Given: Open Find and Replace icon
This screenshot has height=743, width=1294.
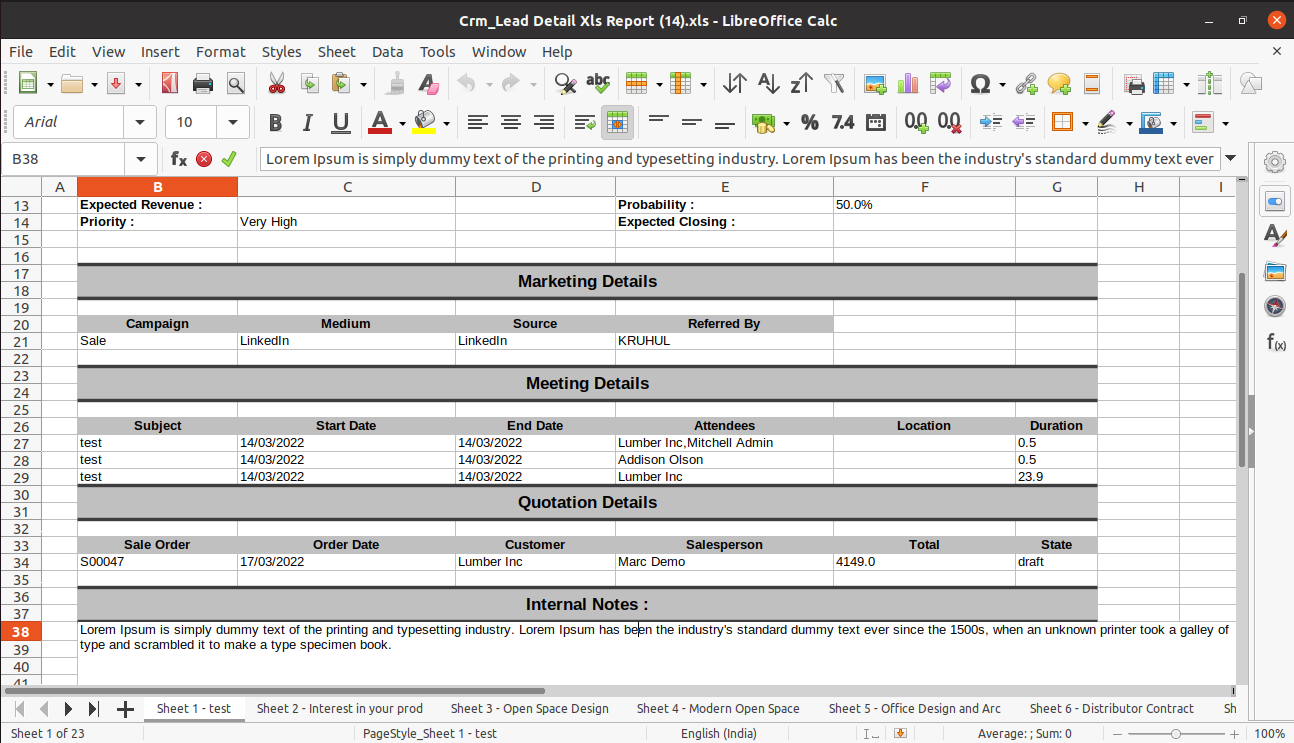Looking at the screenshot, I should tap(566, 84).
